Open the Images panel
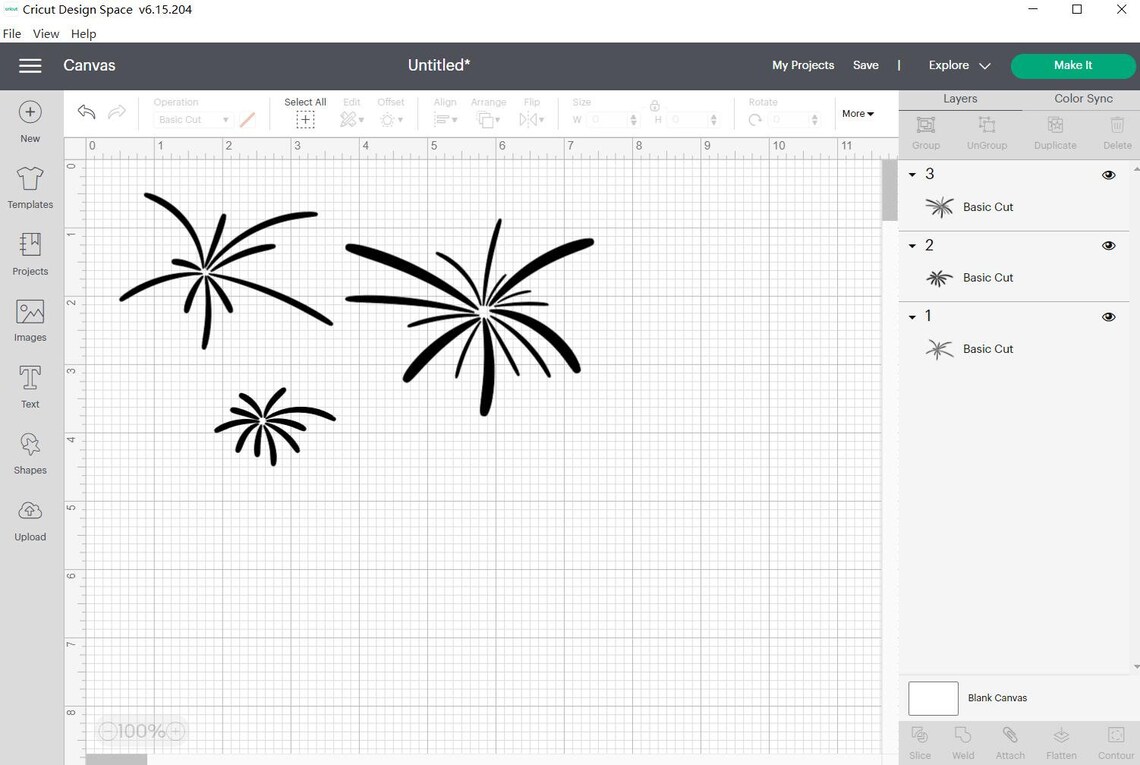This screenshot has width=1140, height=765. 29,320
